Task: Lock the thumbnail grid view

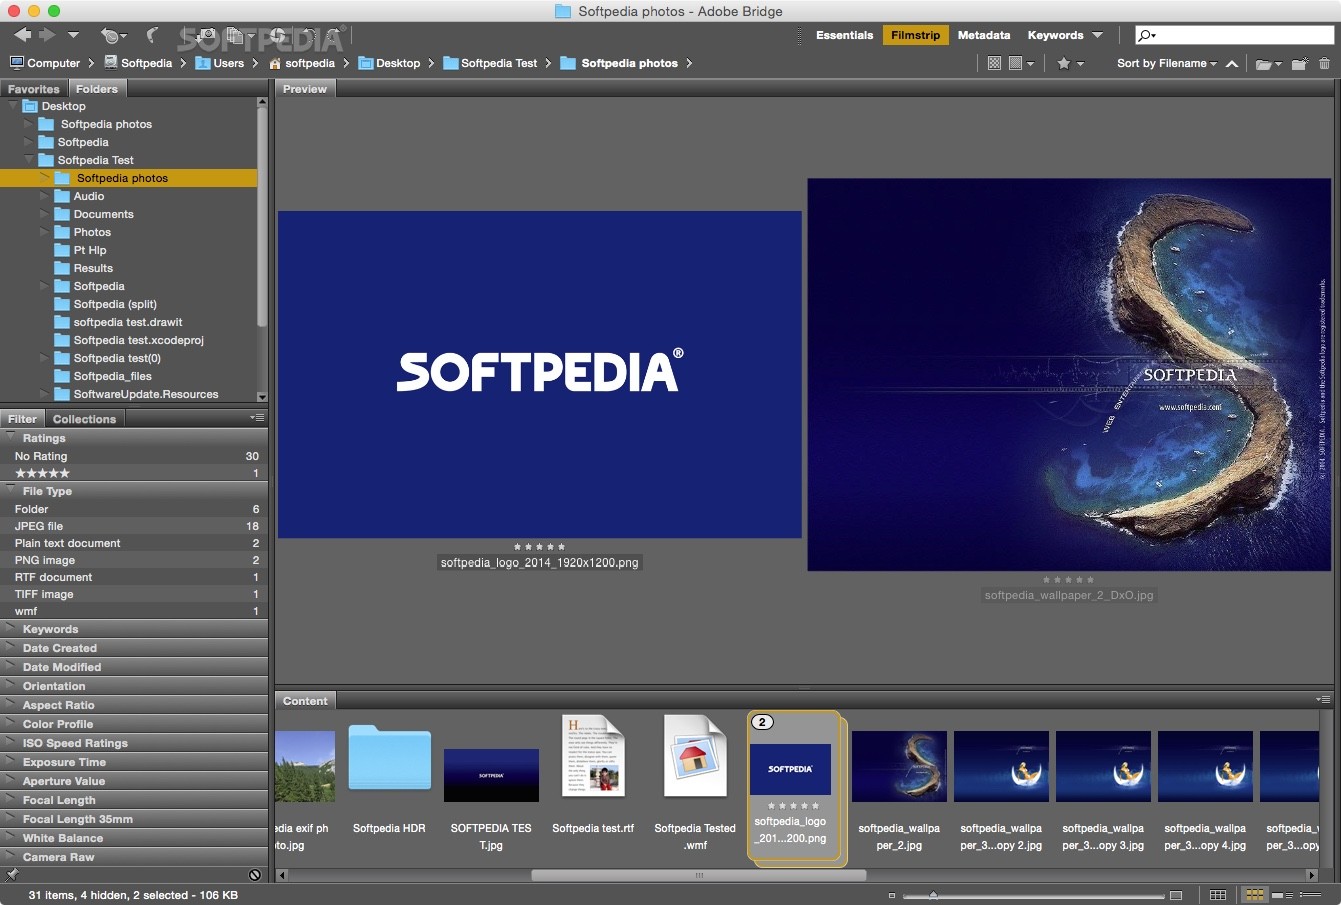Action: coord(1217,895)
